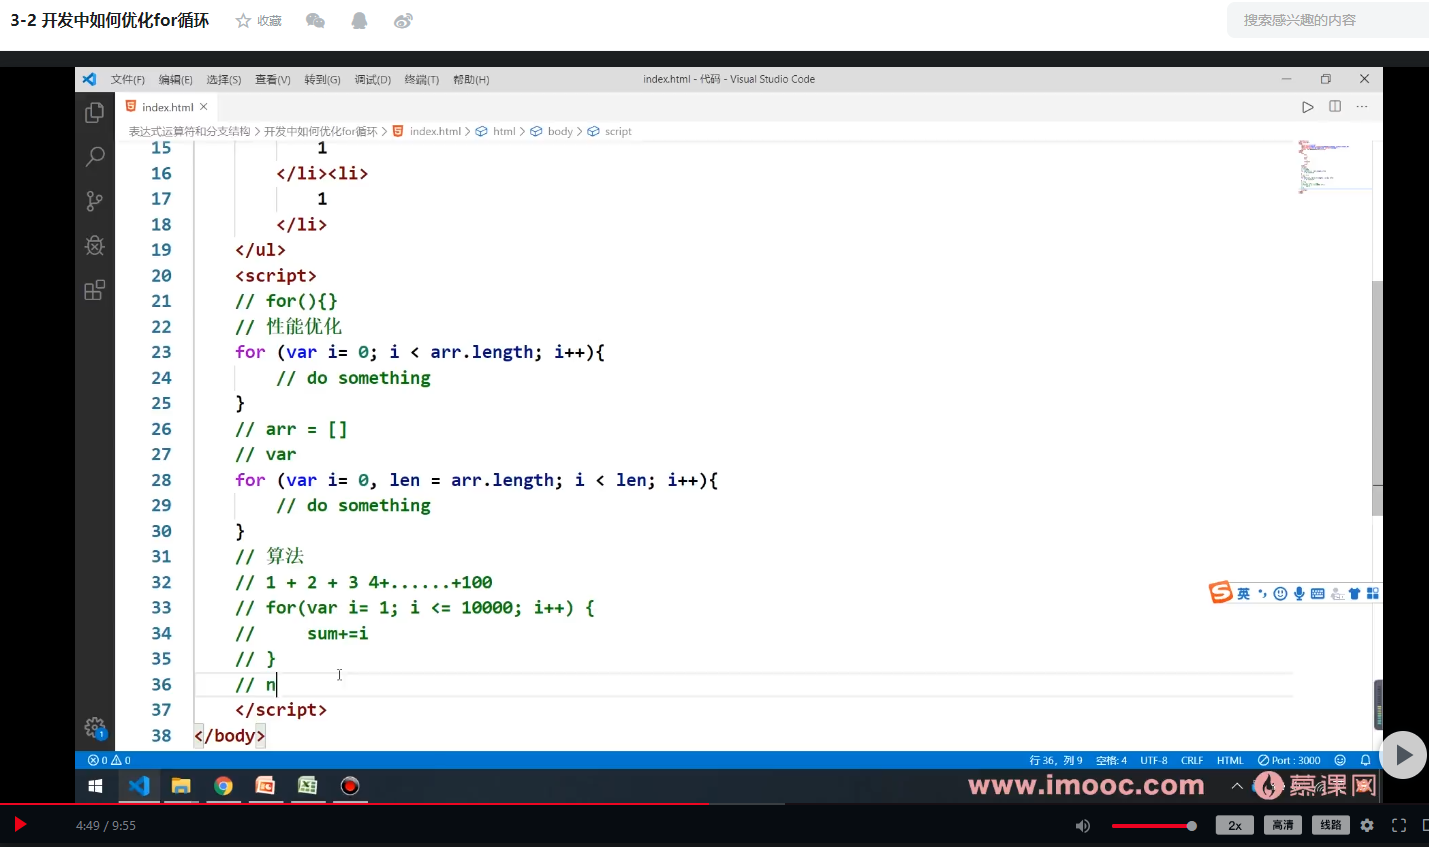1429x847 pixels.
Task: Open the Debug panel bug icon
Action: click(95, 245)
